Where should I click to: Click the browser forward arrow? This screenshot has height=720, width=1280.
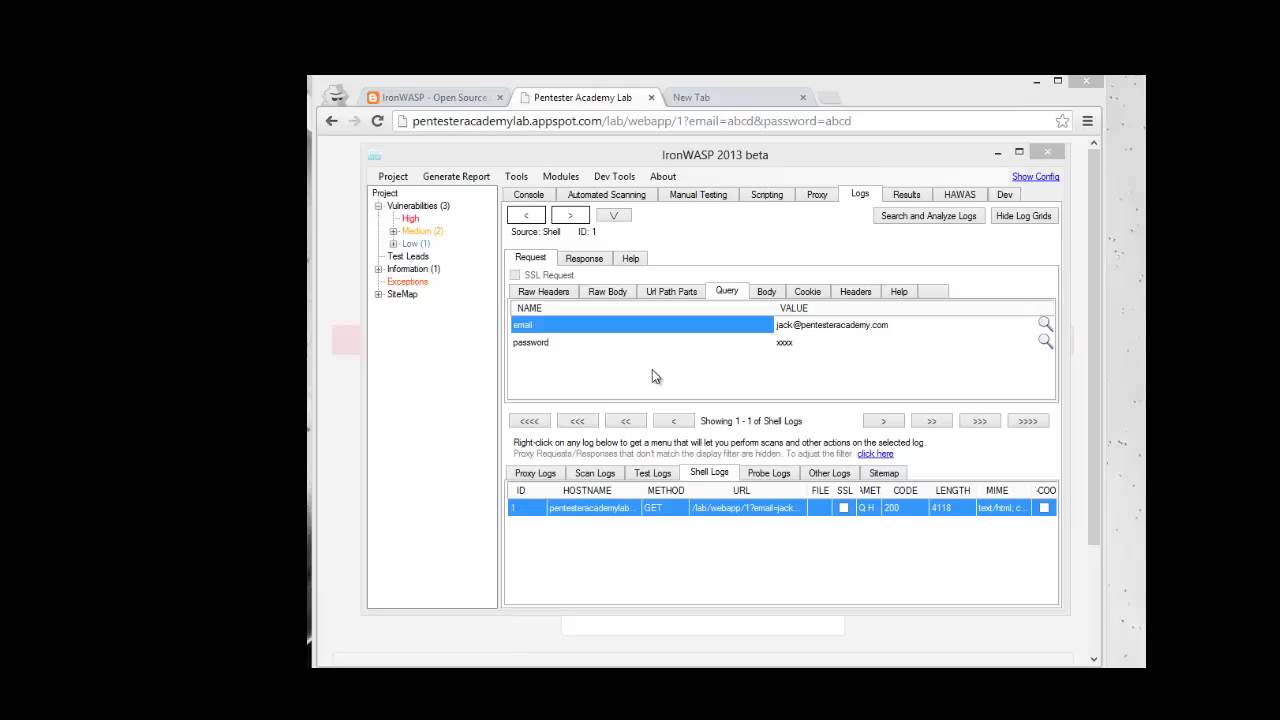(354, 121)
